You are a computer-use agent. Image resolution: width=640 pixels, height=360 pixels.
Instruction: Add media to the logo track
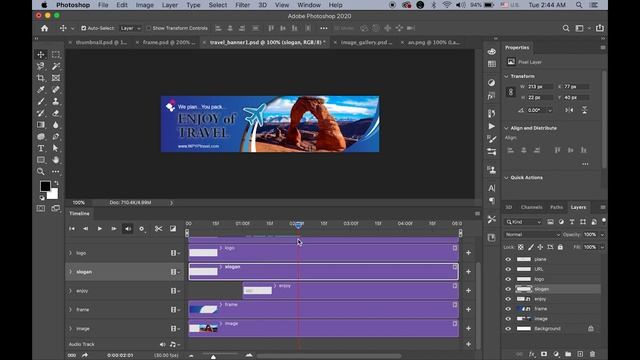[x=469, y=253]
